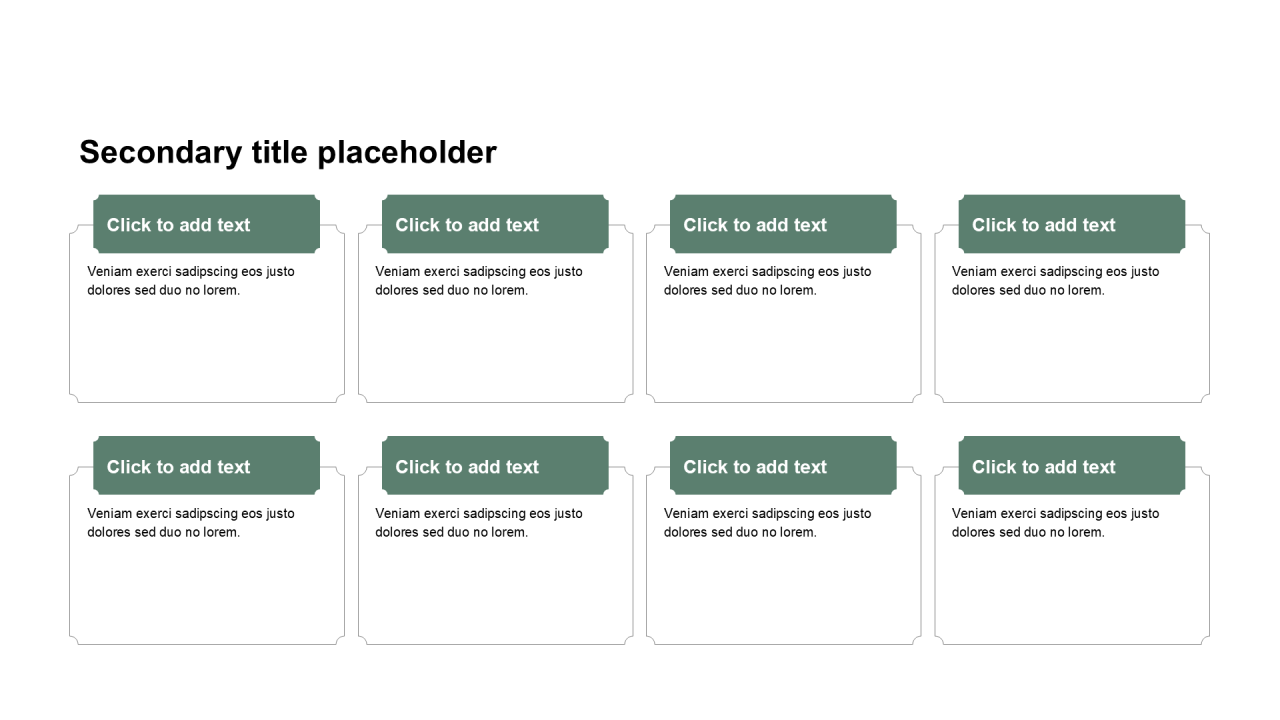Click the body text in the bottom-row first card
Viewport: 1280px width, 720px height.
tap(191, 523)
